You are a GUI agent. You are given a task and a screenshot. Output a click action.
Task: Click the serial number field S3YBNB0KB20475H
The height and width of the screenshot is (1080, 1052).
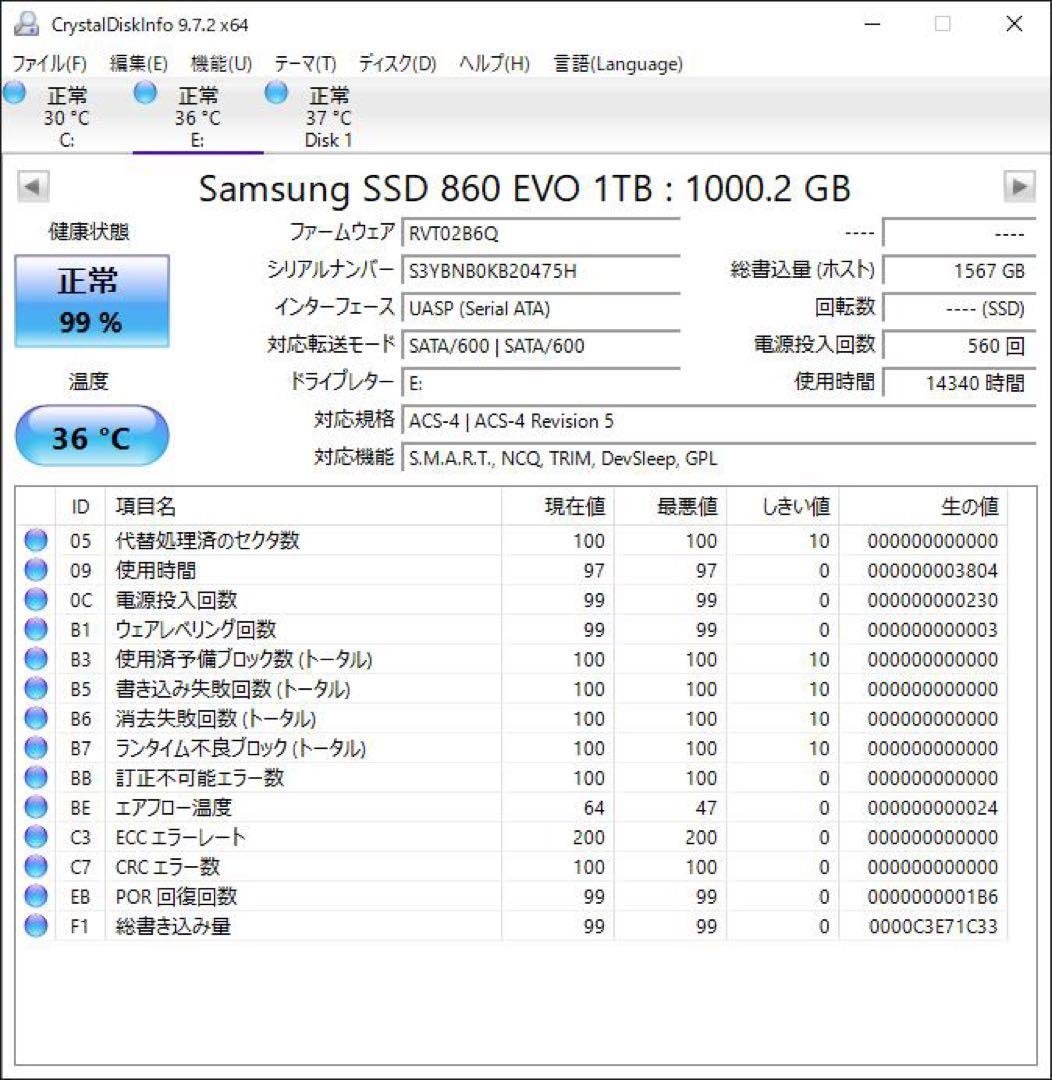click(541, 271)
